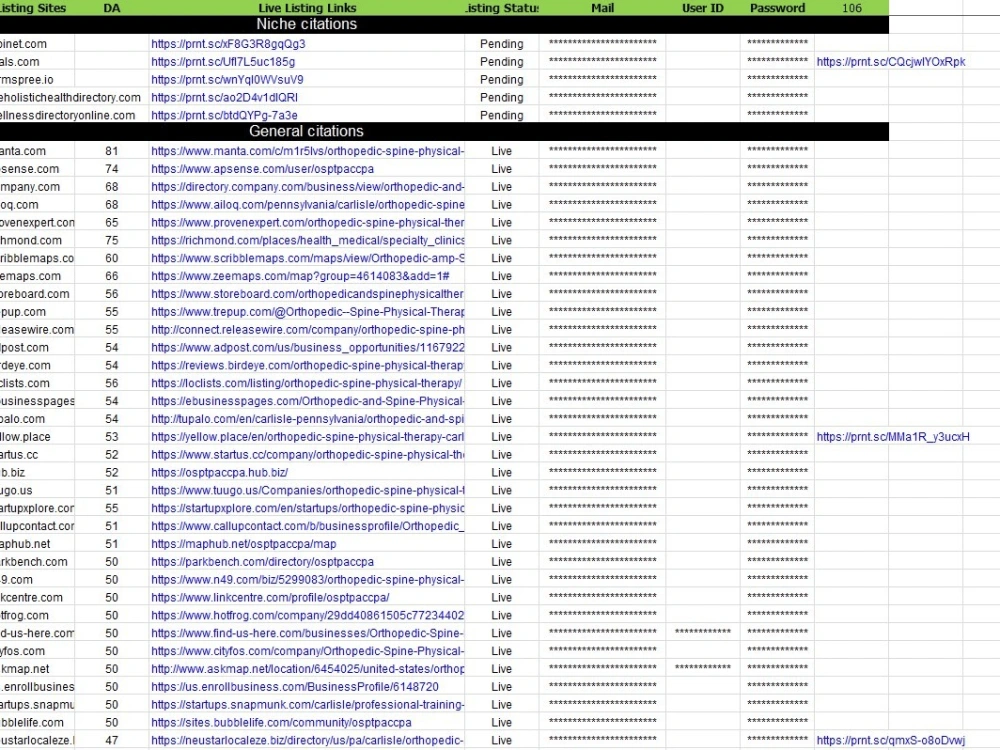
Task: Open the cityfos.com company link
Action: (307, 651)
